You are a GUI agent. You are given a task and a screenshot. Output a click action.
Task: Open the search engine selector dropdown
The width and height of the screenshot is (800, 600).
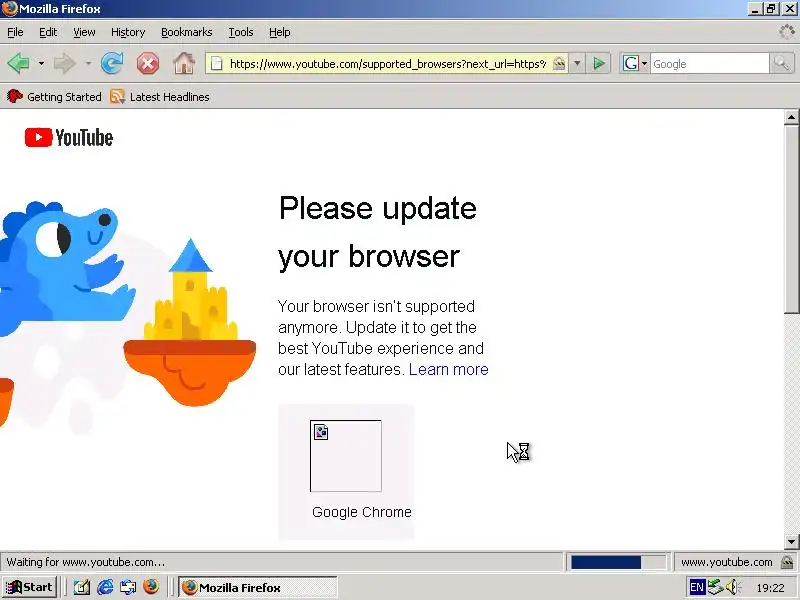tap(634, 64)
